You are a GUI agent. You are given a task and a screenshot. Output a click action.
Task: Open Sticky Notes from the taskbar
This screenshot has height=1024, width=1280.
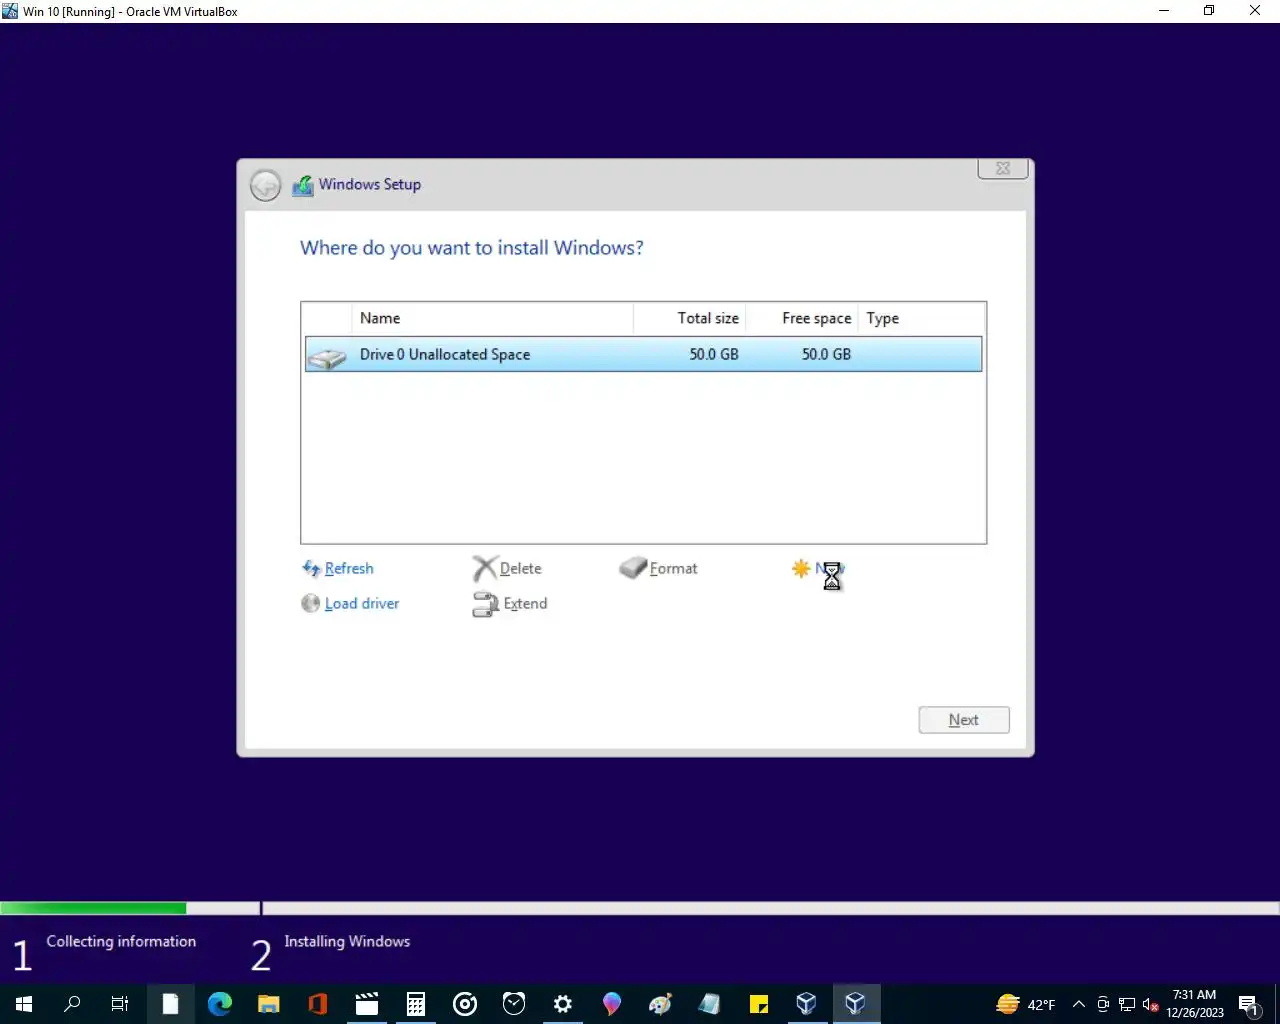(x=758, y=1003)
